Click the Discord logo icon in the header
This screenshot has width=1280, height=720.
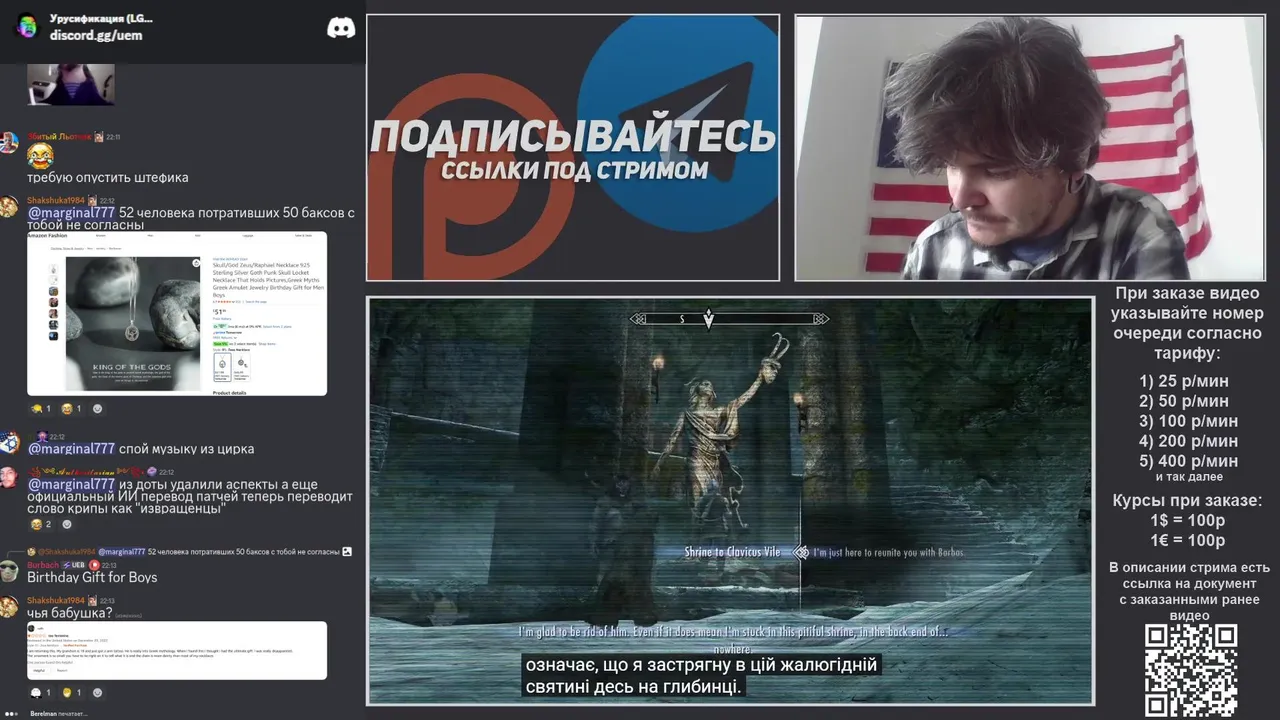point(341,28)
